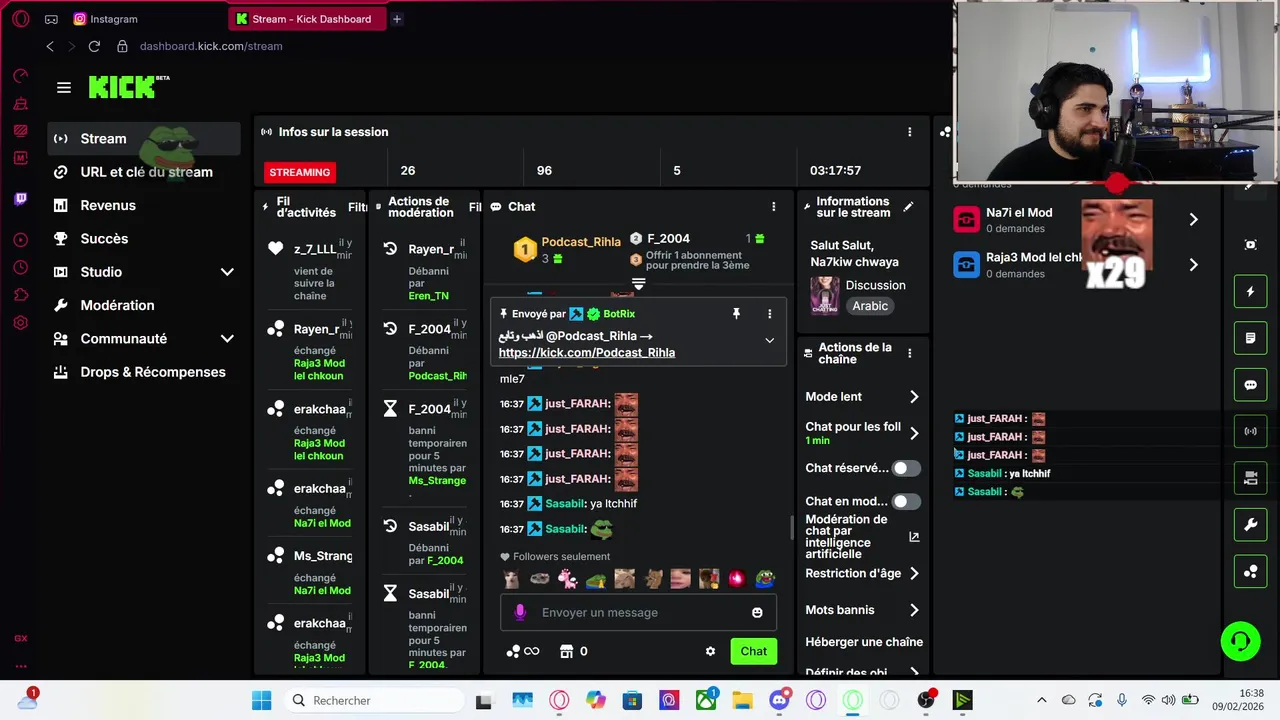Toggle the broadcast signal panel button
The image size is (1280, 720).
pos(1250,432)
